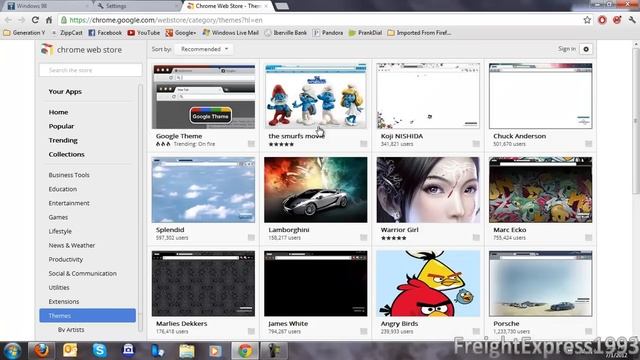640x360 pixels.
Task: Click the Windows Start orb
Action: [12, 351]
